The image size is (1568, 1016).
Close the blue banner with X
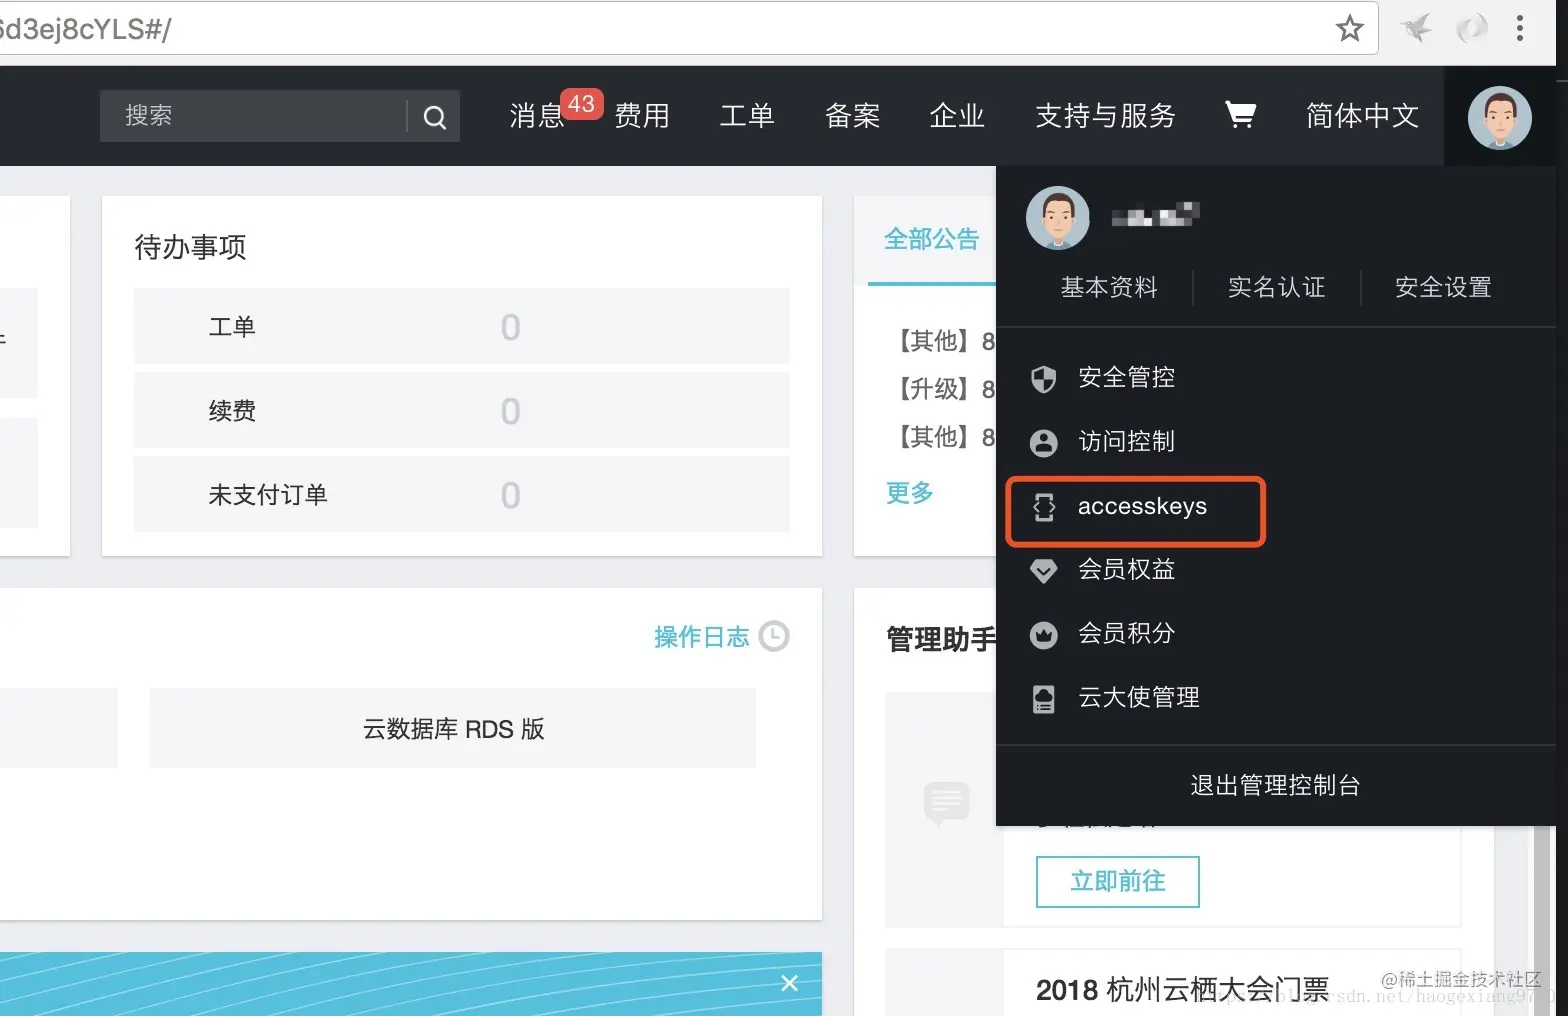coord(789,983)
